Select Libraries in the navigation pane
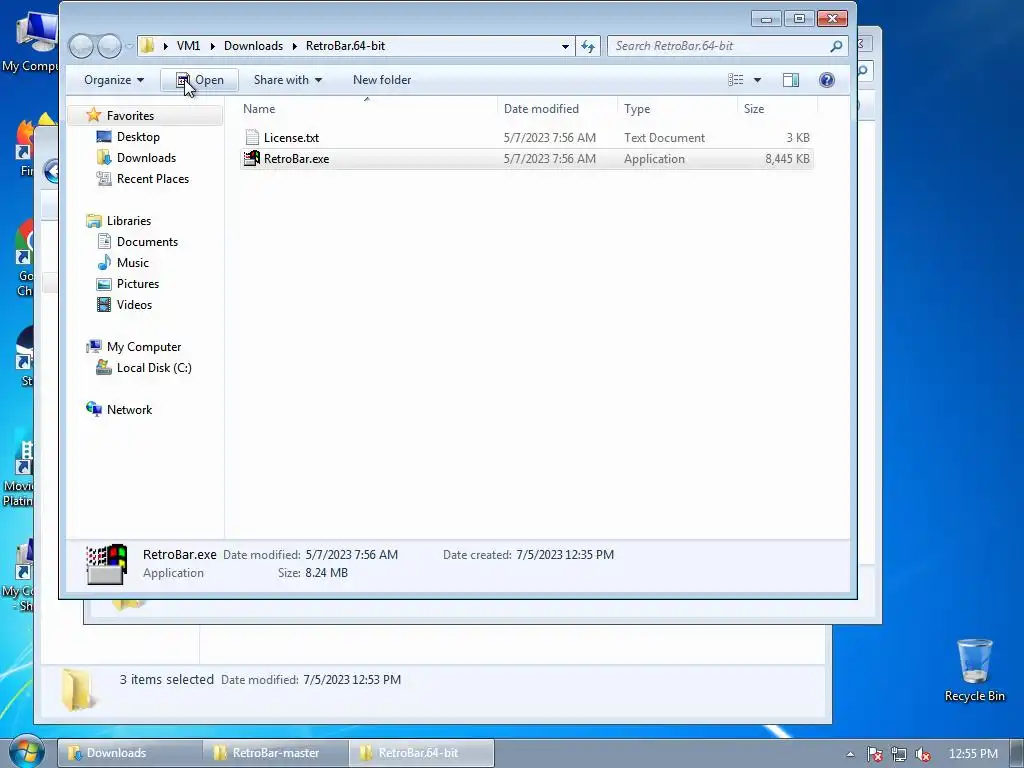 click(x=129, y=221)
